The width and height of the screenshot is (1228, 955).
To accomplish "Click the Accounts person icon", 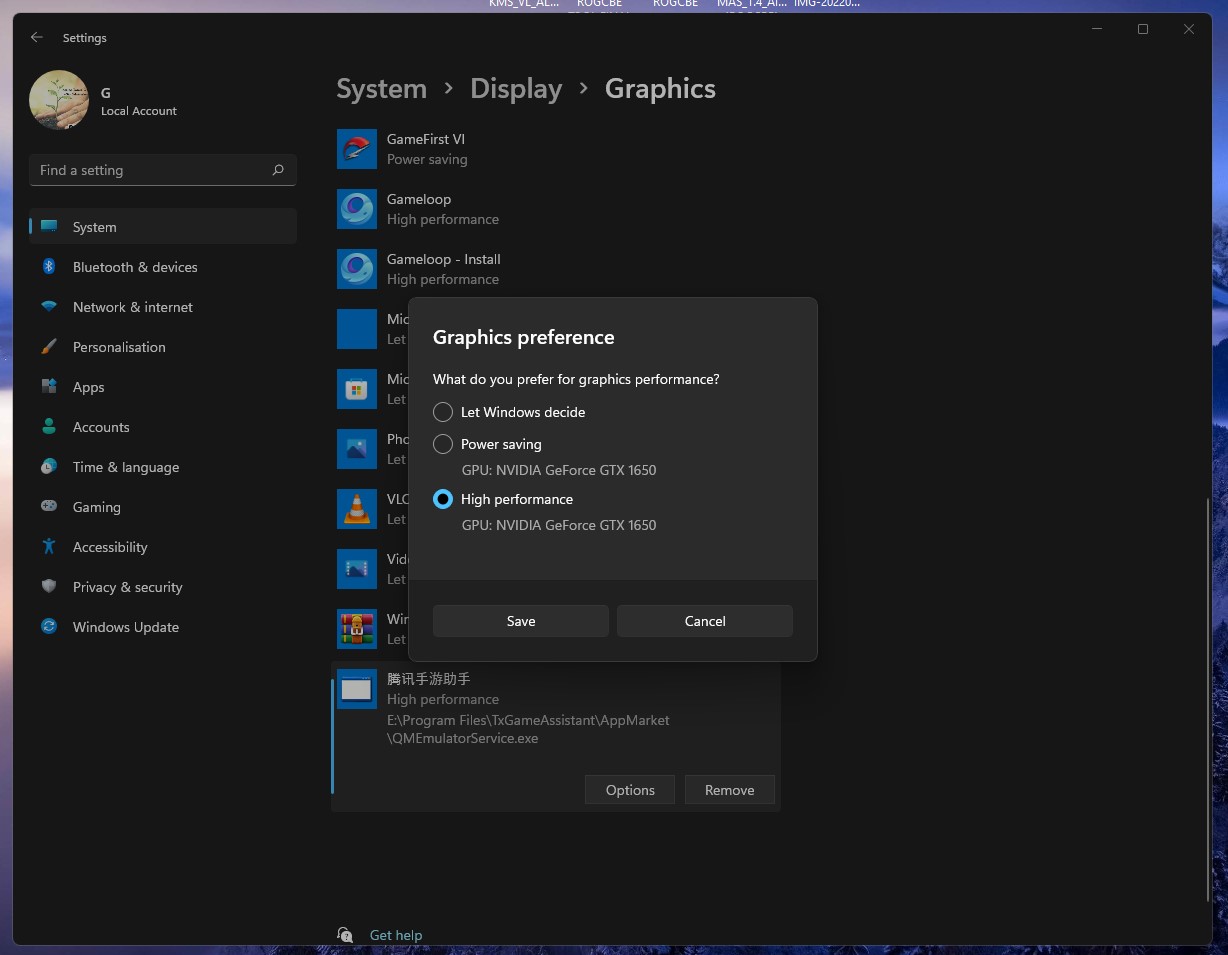I will (x=49, y=426).
